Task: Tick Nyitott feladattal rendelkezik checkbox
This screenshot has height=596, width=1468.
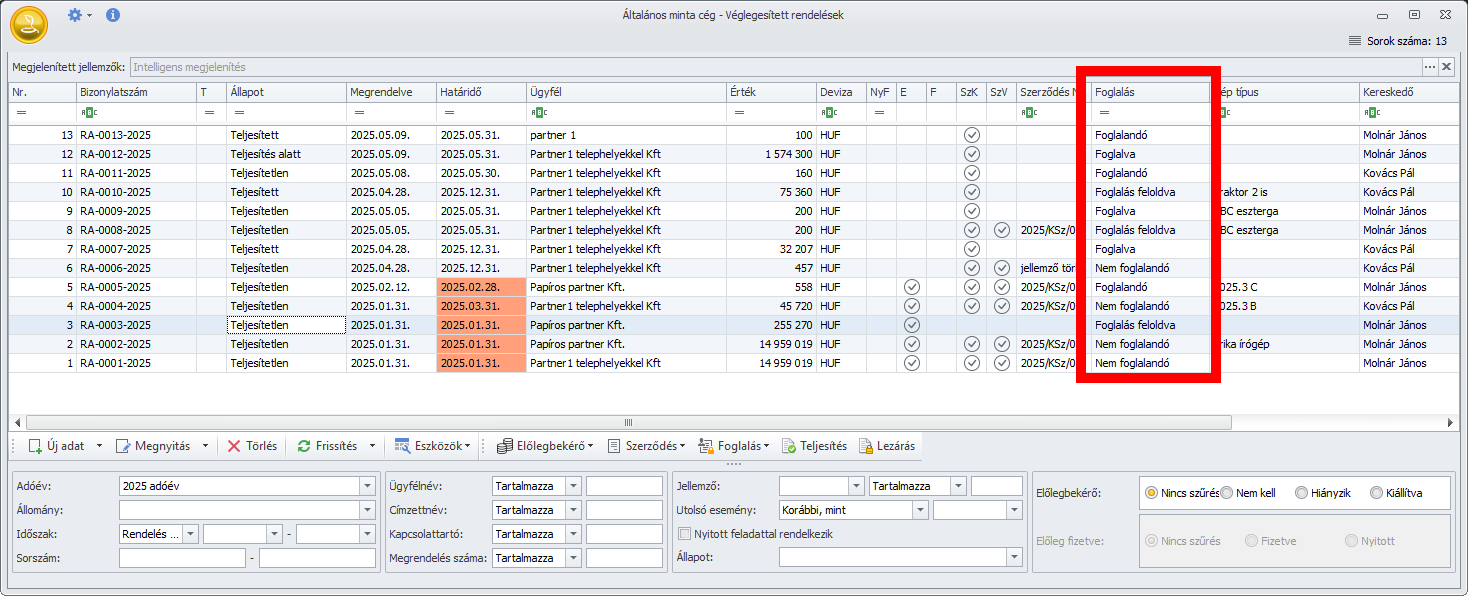Action: pyautogui.click(x=685, y=534)
